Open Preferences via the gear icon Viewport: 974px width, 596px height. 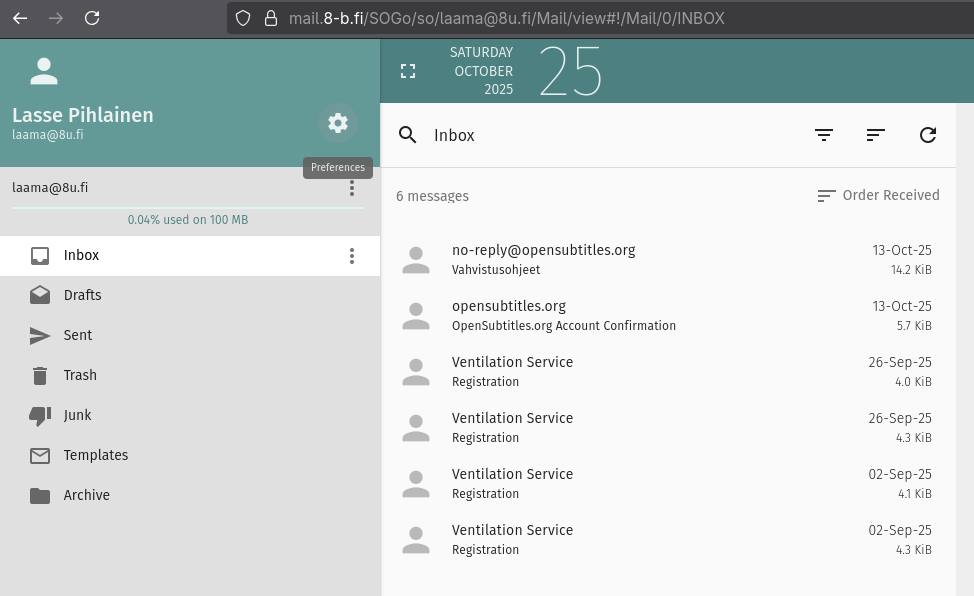(338, 123)
